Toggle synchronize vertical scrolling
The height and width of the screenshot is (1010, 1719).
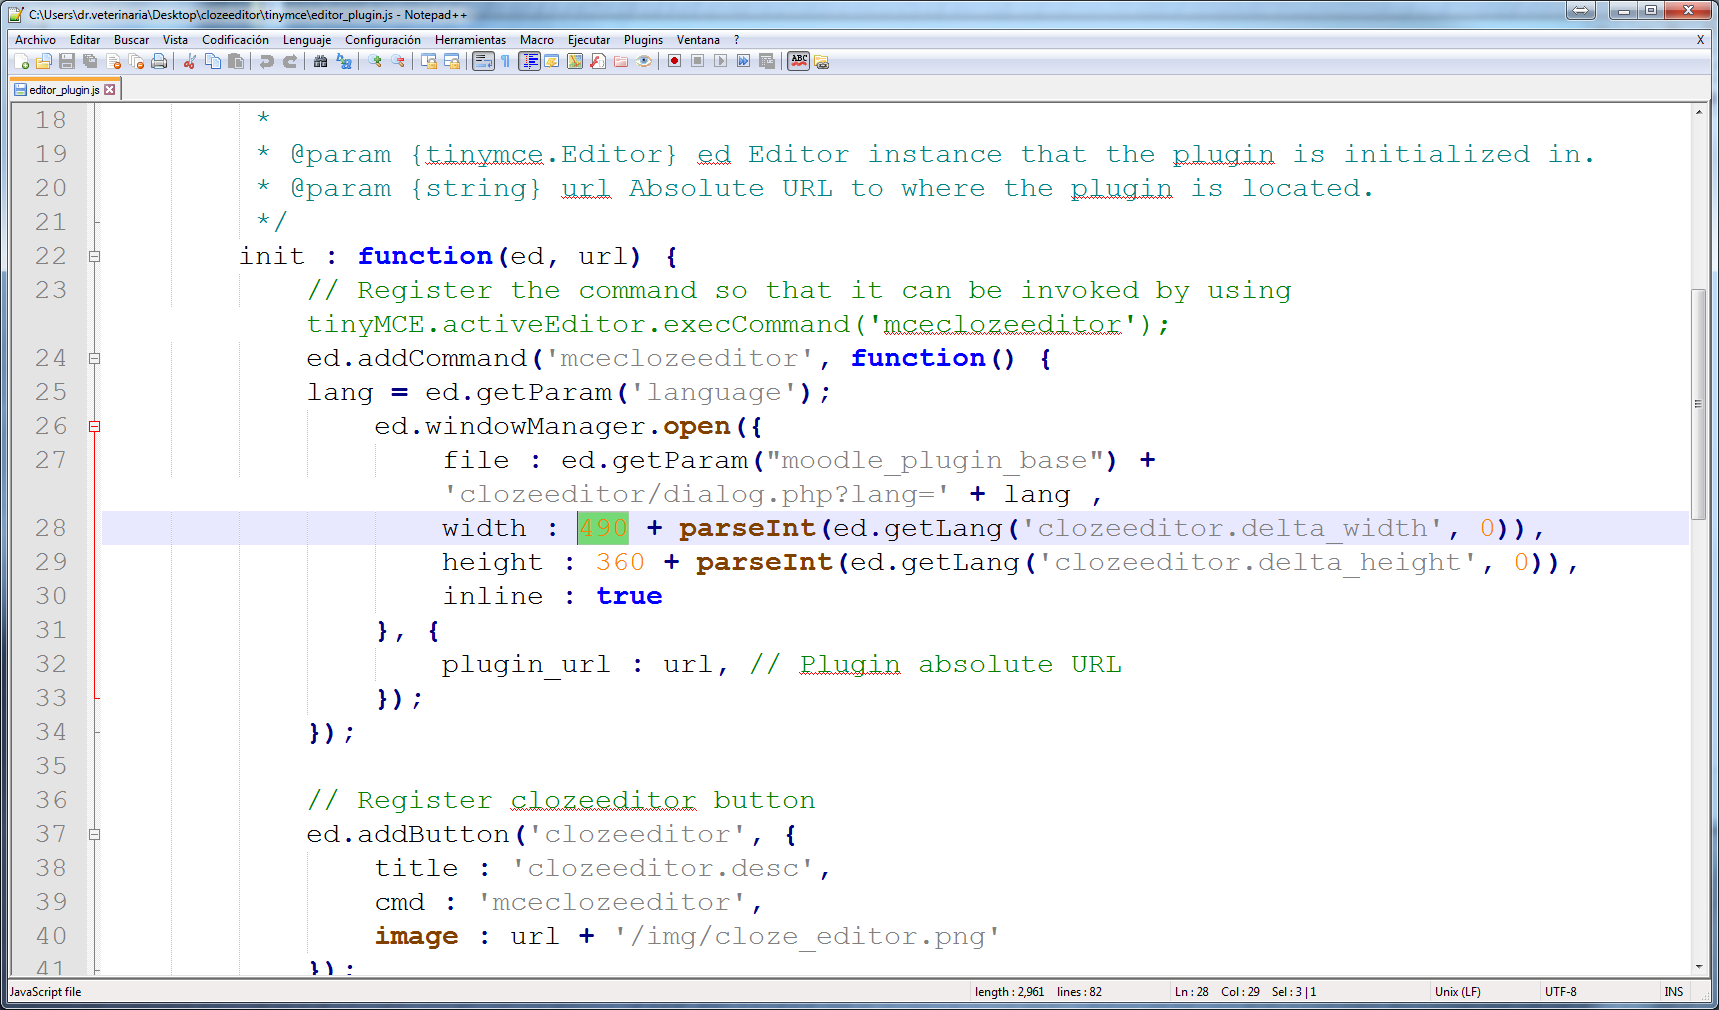tap(430, 61)
